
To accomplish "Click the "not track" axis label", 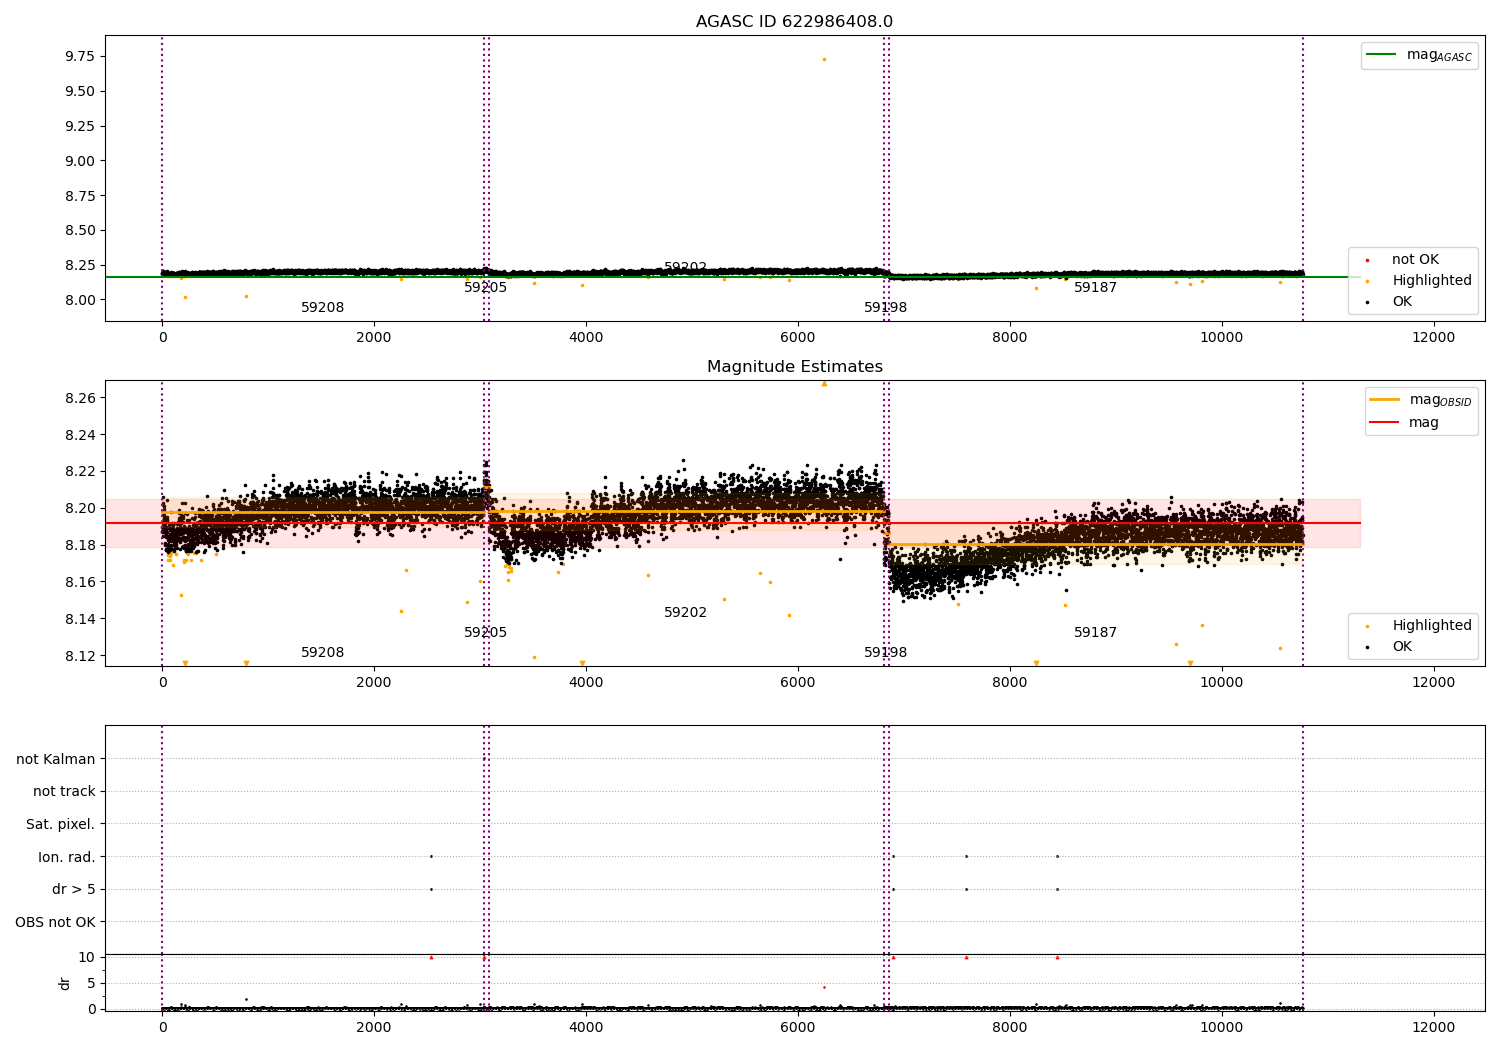I will point(64,791).
